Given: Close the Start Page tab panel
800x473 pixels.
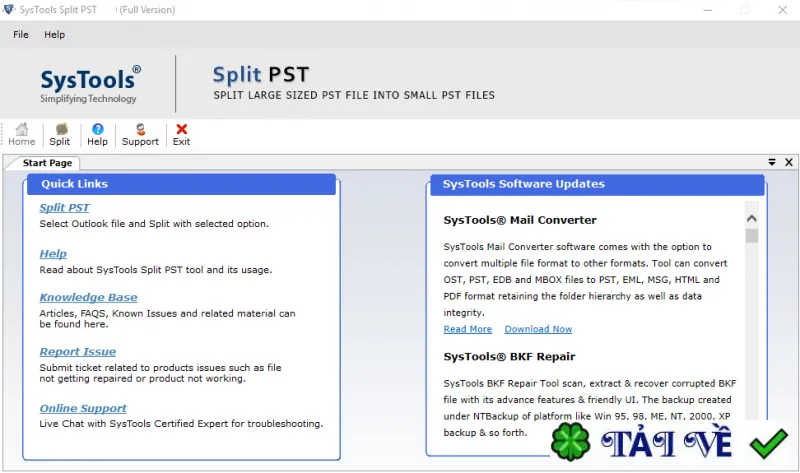Looking at the screenshot, I should (x=789, y=162).
